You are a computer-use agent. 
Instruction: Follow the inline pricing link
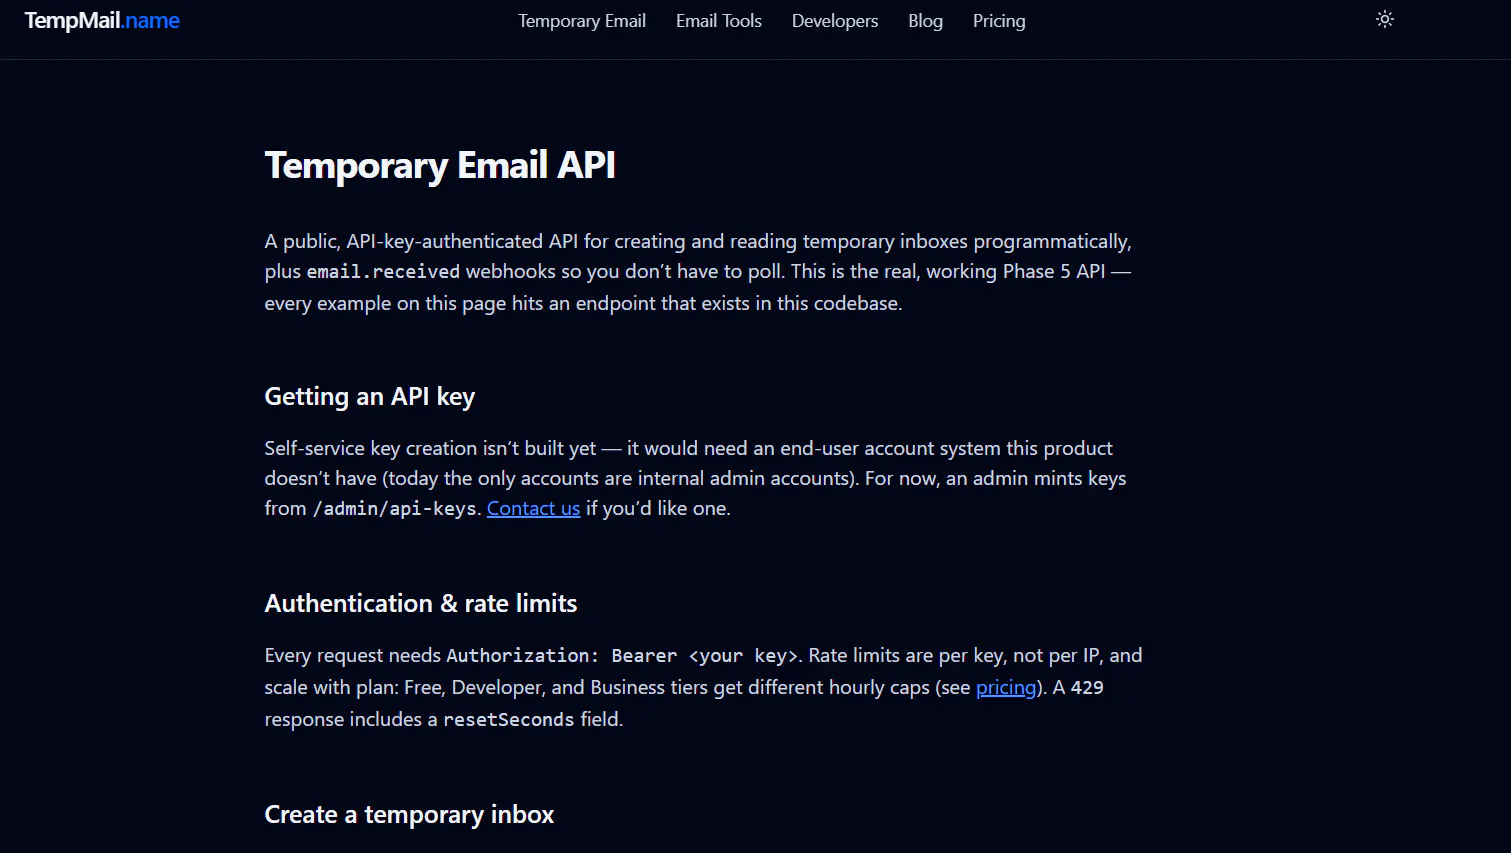1006,687
